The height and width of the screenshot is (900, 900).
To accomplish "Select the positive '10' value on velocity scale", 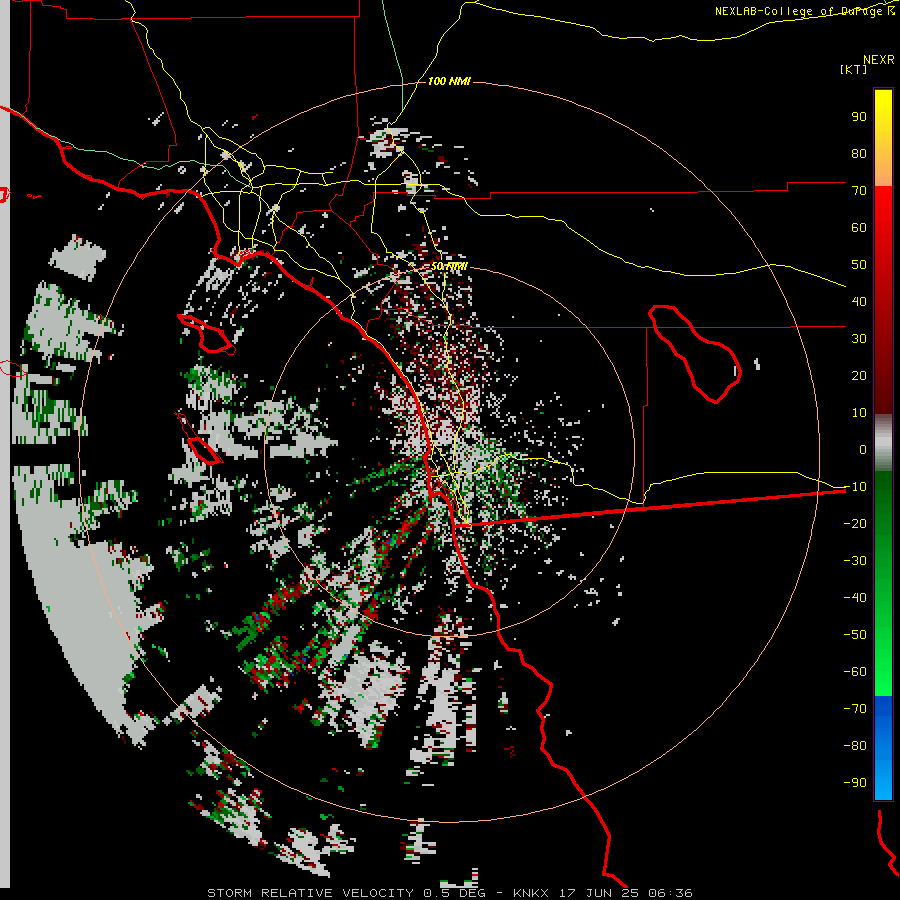I will (x=859, y=413).
